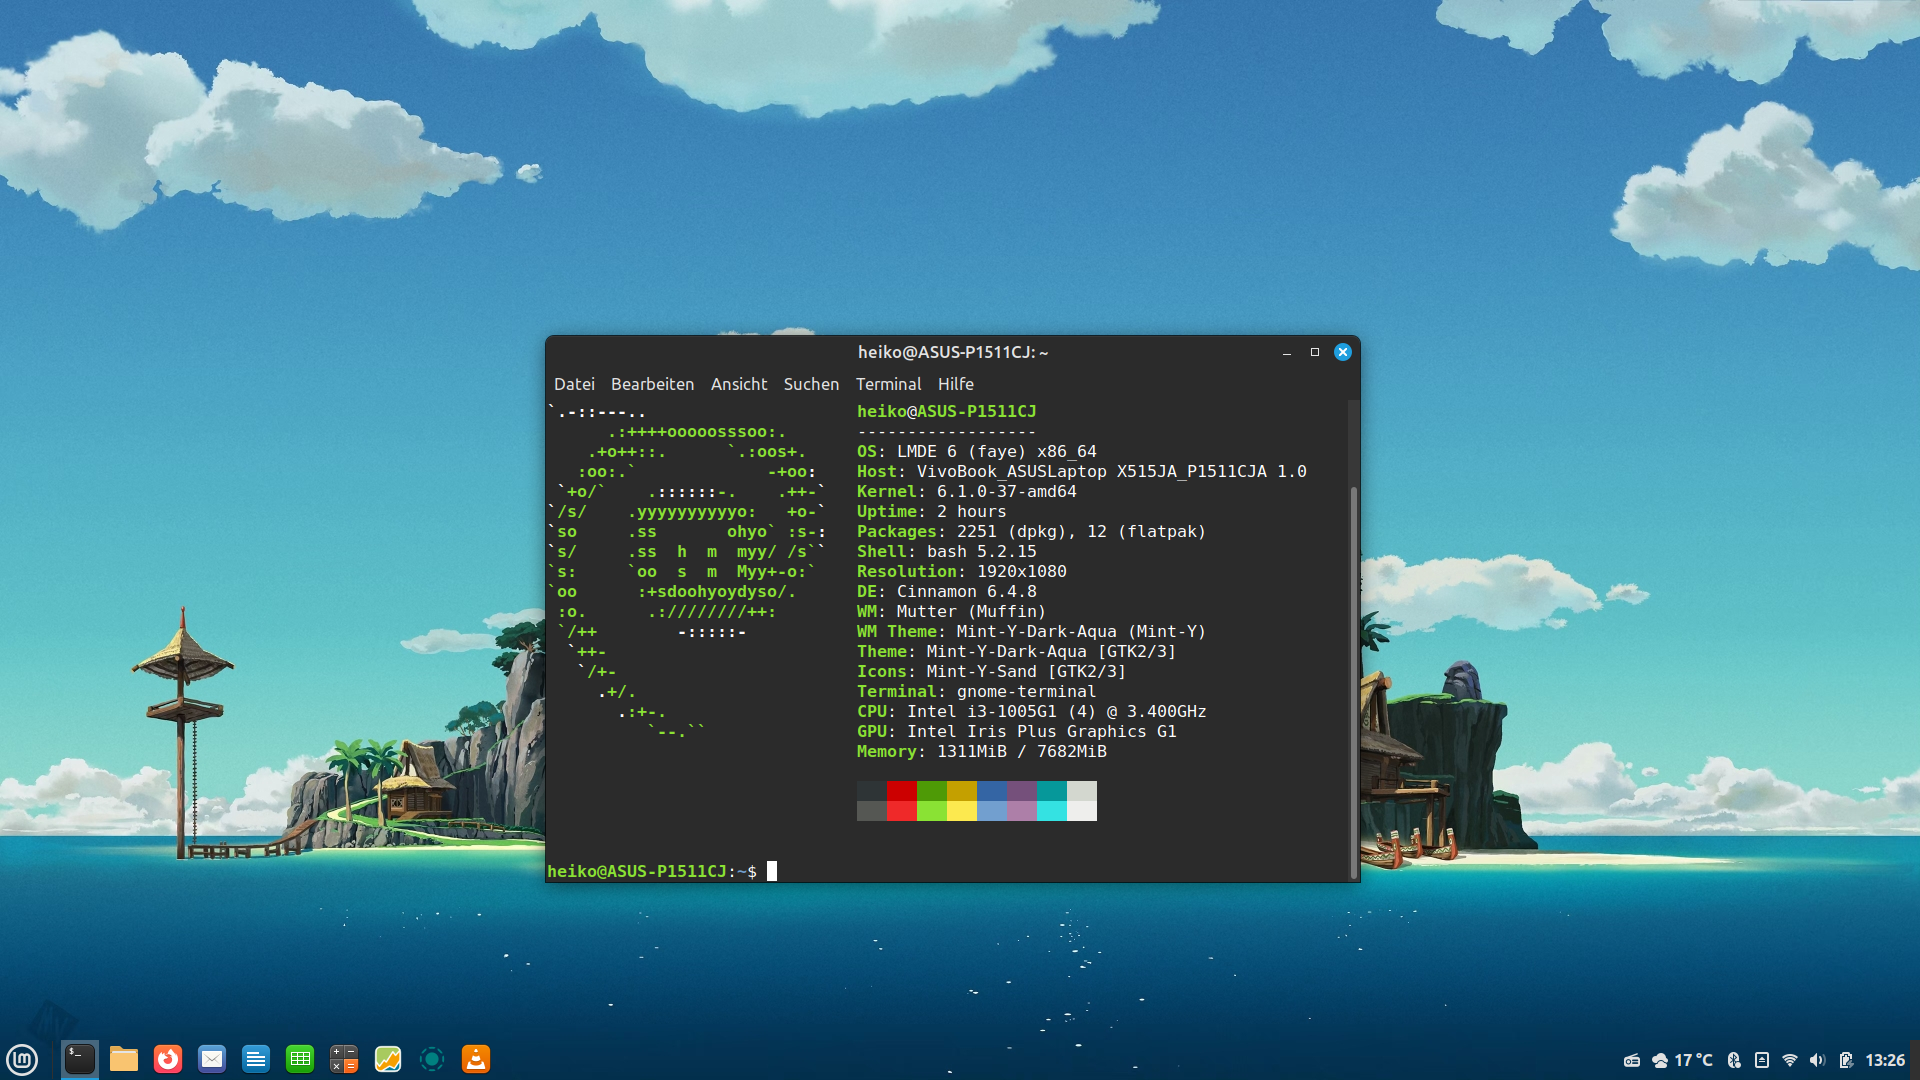1920x1080 pixels.
Task: Click the 'Icons: Mint-Y-Sand' line
Action: (991, 671)
